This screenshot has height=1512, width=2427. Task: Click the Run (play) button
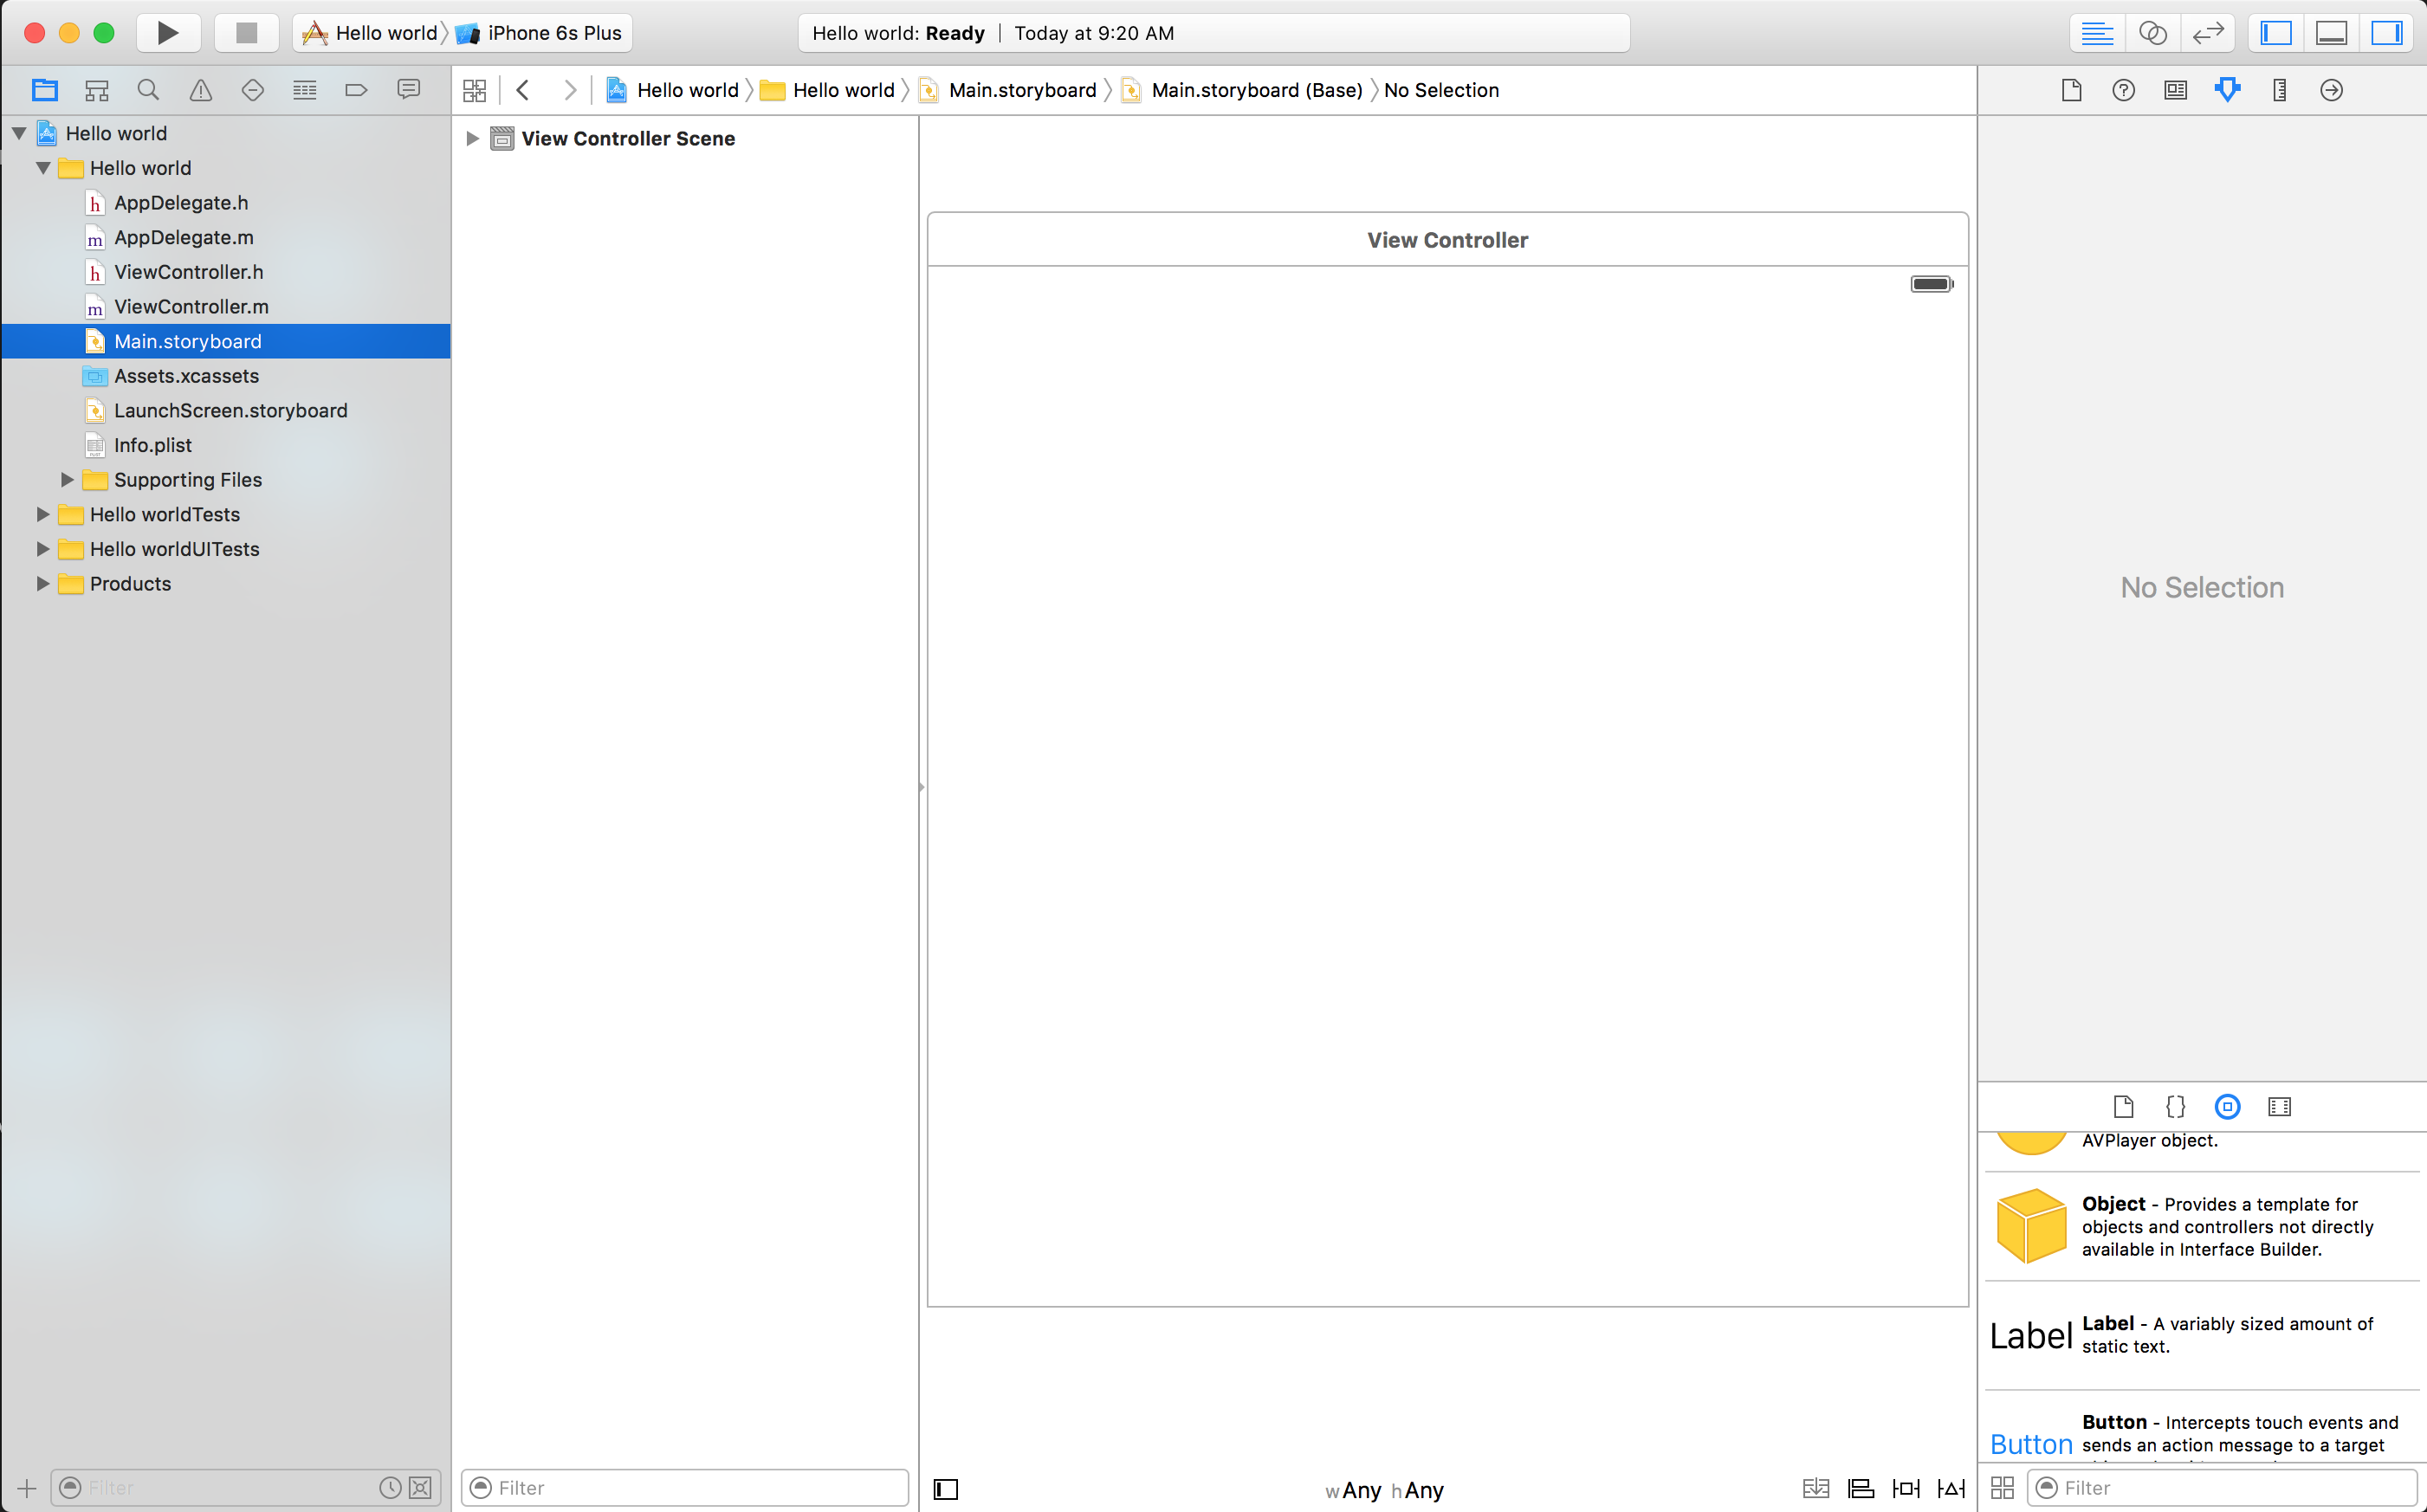[x=167, y=33]
